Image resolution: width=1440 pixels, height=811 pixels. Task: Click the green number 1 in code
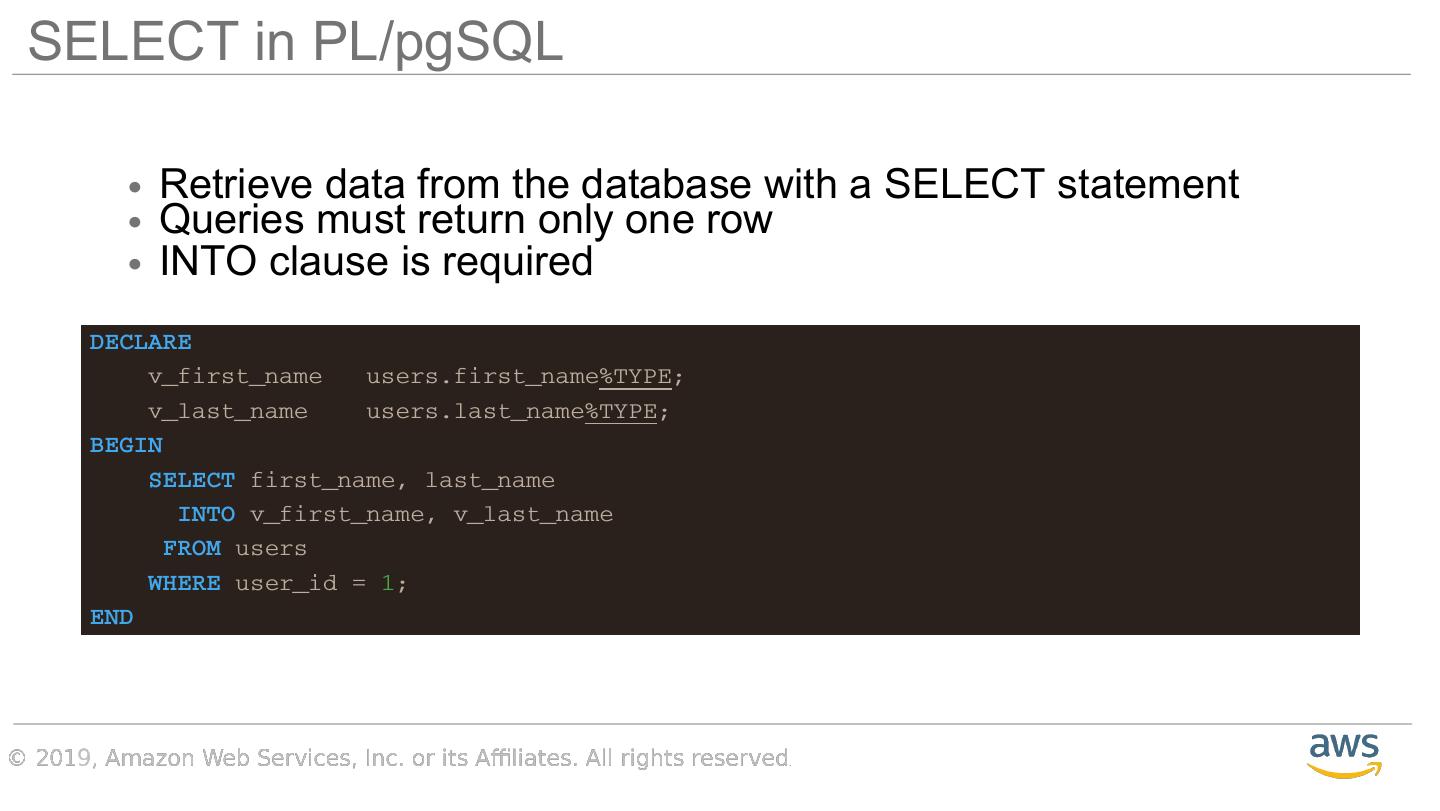pos(387,583)
